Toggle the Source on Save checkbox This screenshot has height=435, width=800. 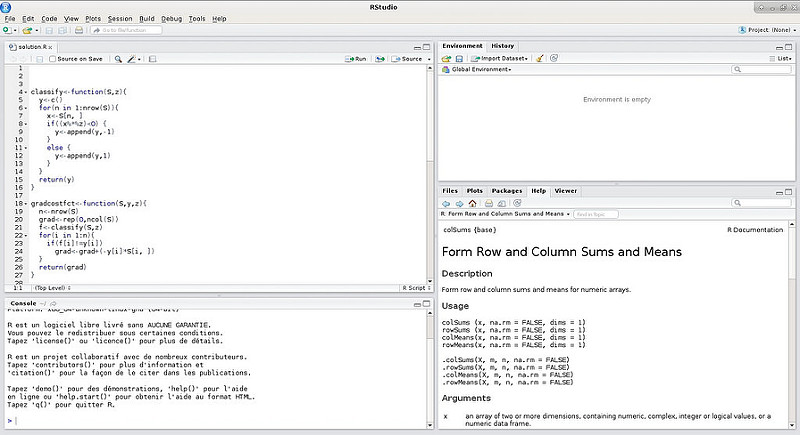coord(52,59)
